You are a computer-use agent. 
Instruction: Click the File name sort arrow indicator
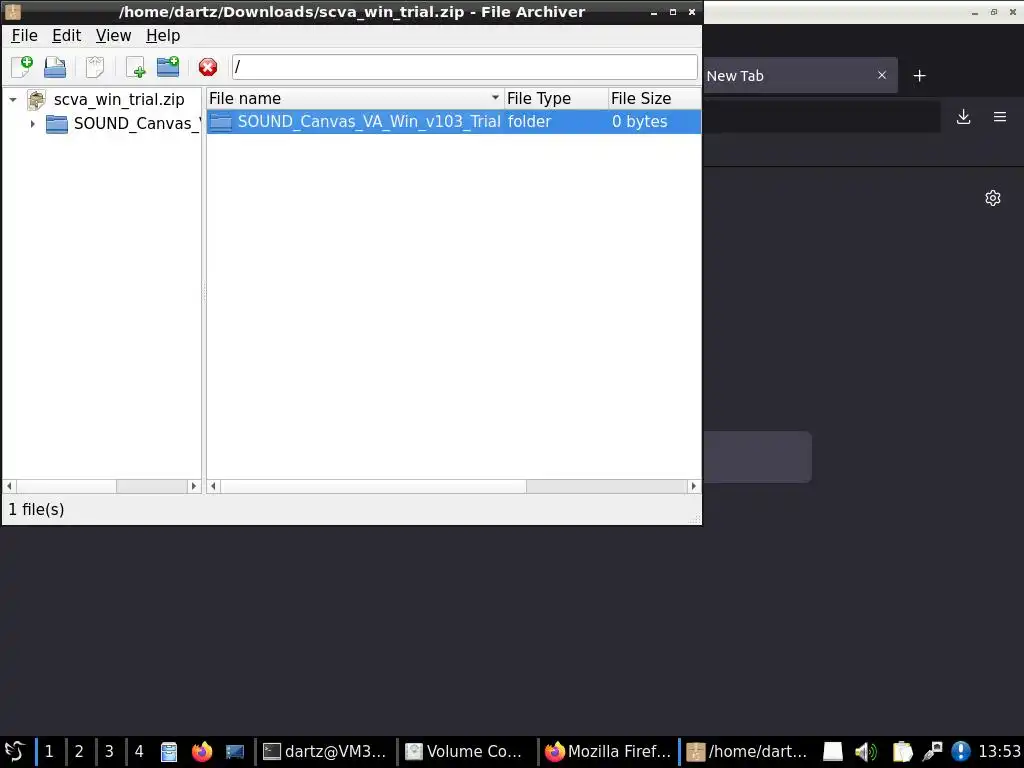click(x=495, y=98)
